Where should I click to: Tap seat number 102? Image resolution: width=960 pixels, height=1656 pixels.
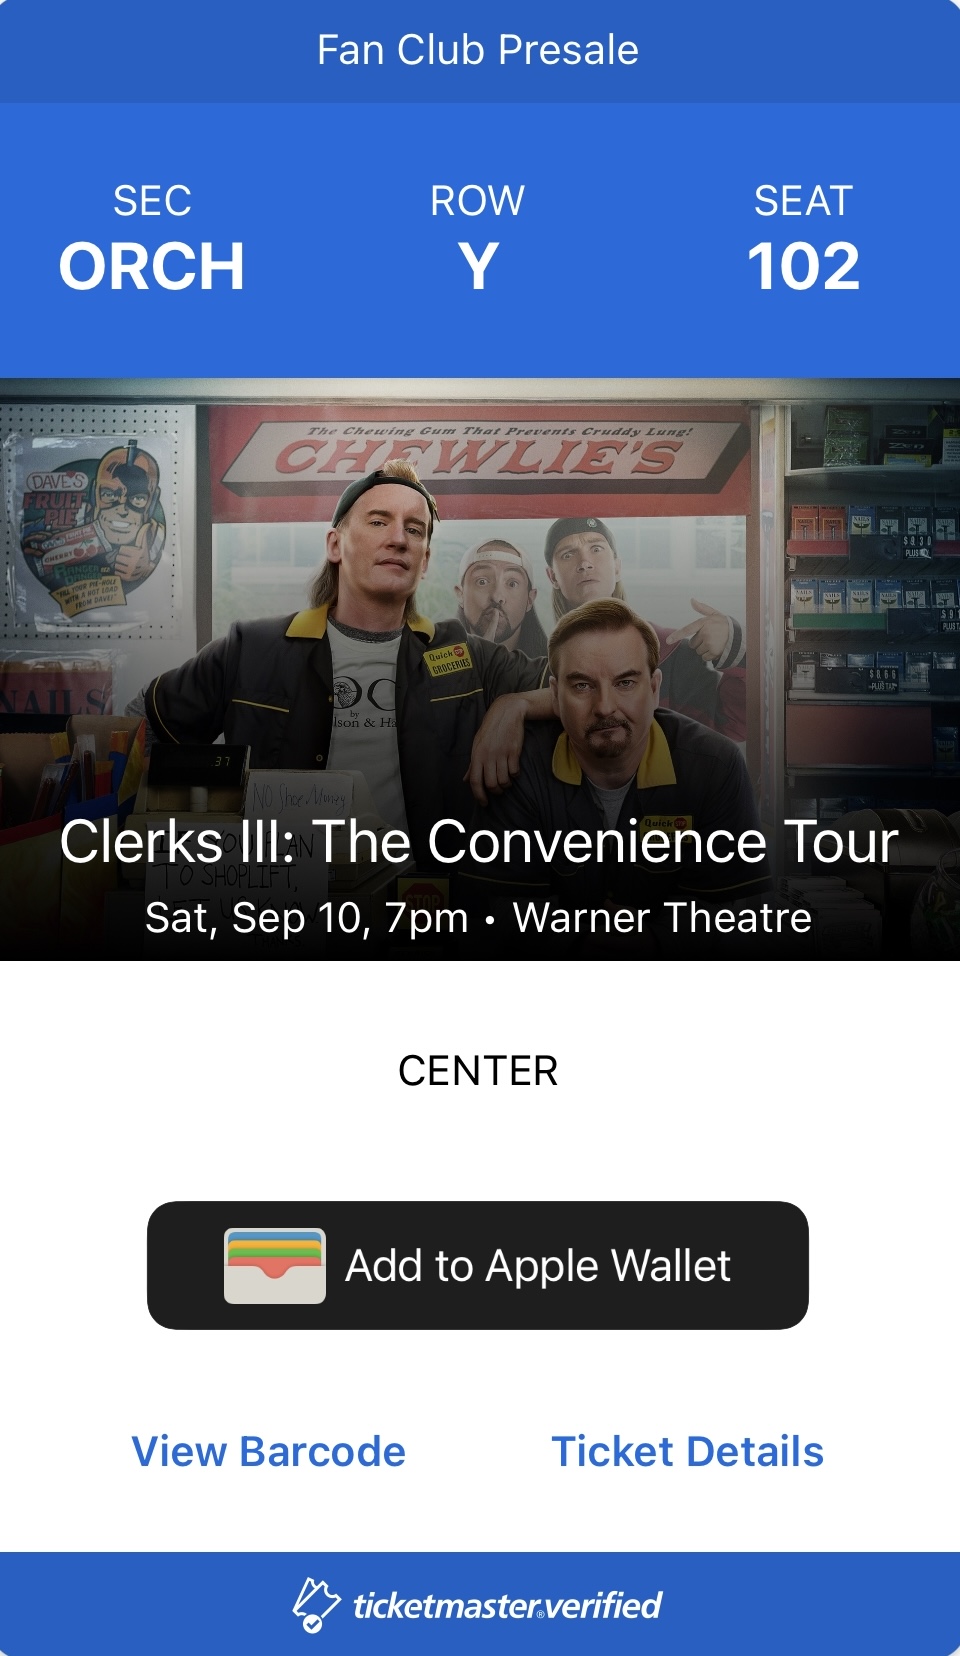[x=804, y=267]
